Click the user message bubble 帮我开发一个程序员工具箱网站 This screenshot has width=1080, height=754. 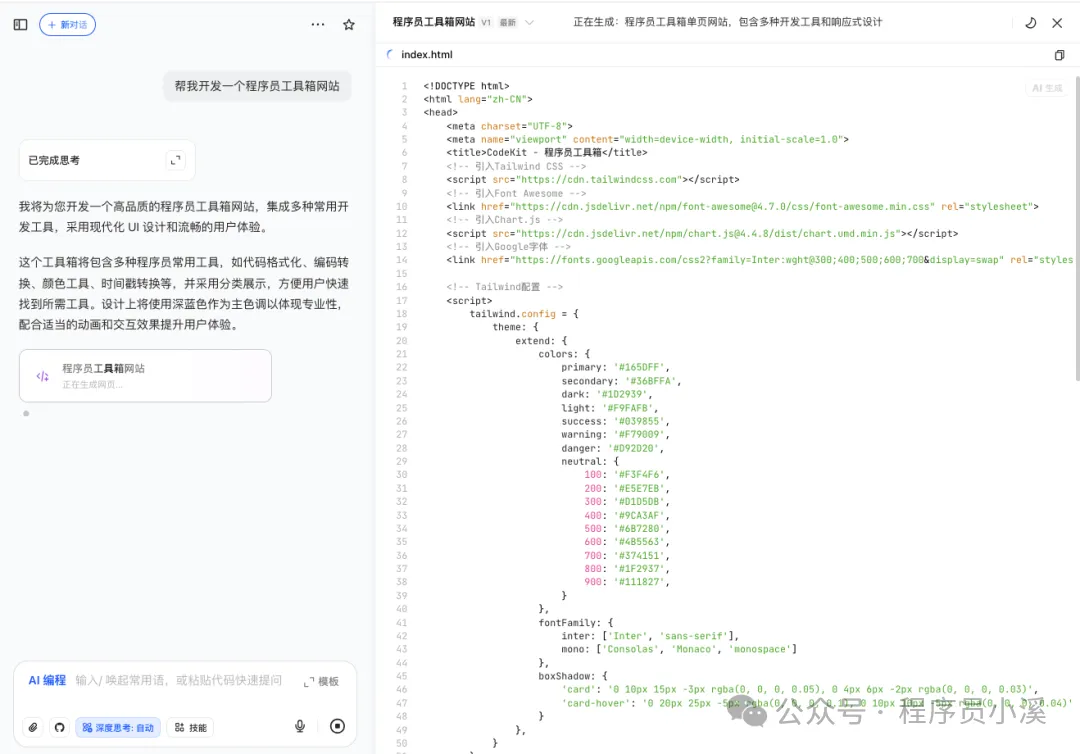(x=257, y=86)
